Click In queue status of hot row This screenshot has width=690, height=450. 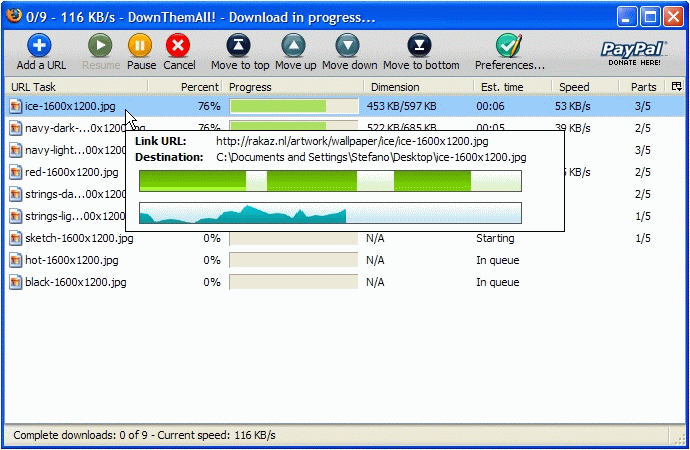[498, 260]
